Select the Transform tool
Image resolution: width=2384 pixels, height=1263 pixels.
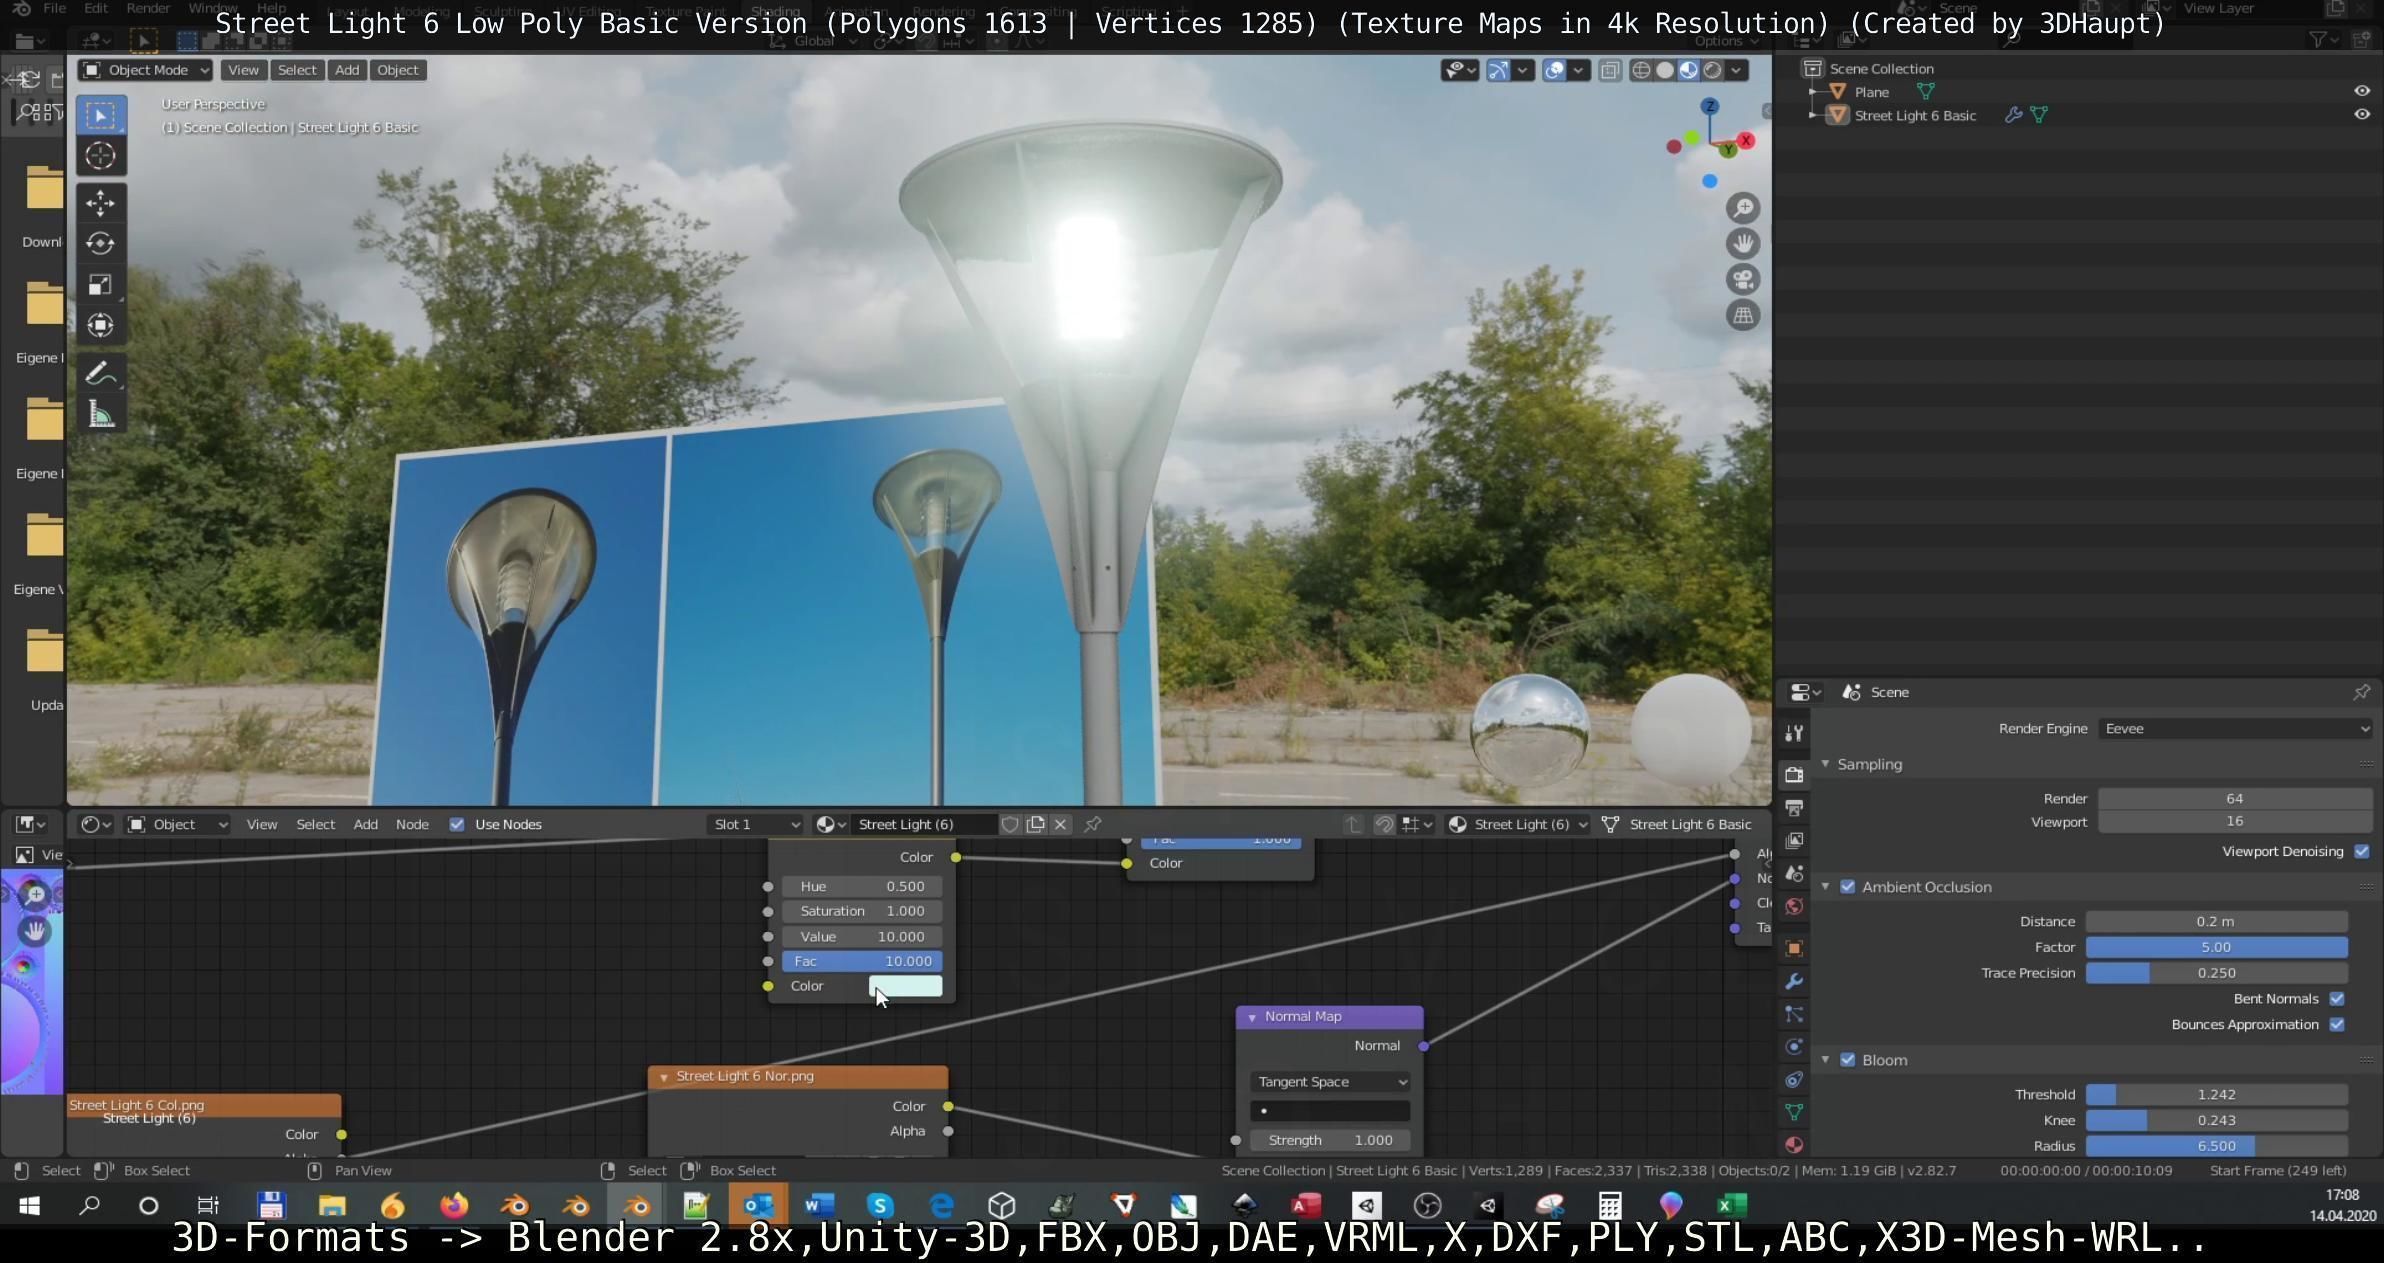100,325
